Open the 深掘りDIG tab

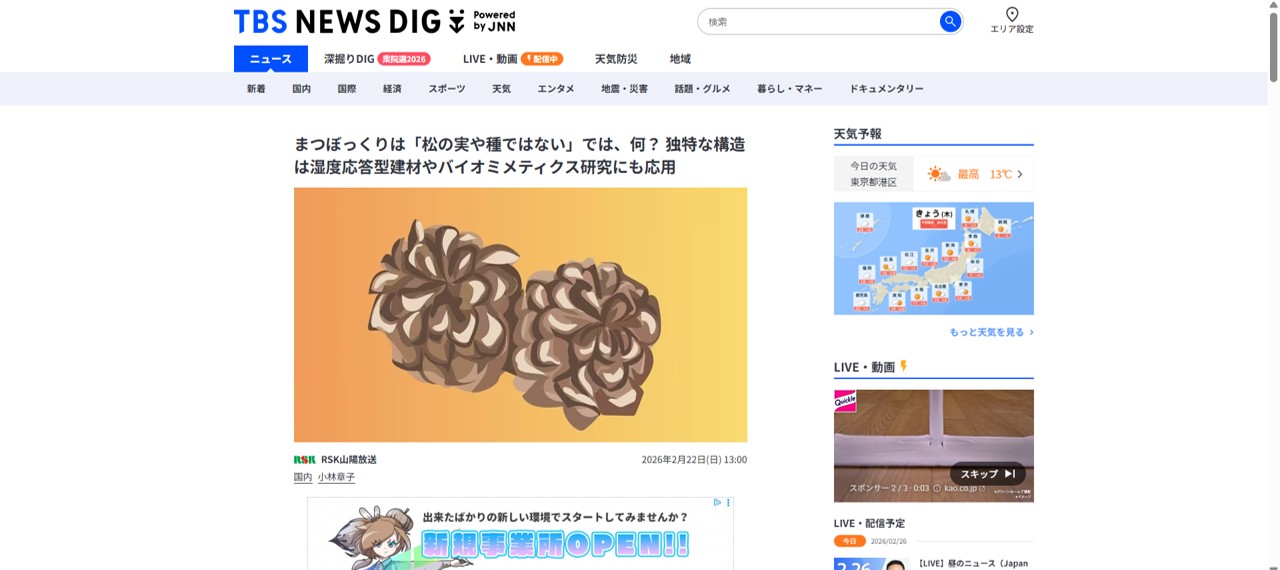tap(377, 59)
